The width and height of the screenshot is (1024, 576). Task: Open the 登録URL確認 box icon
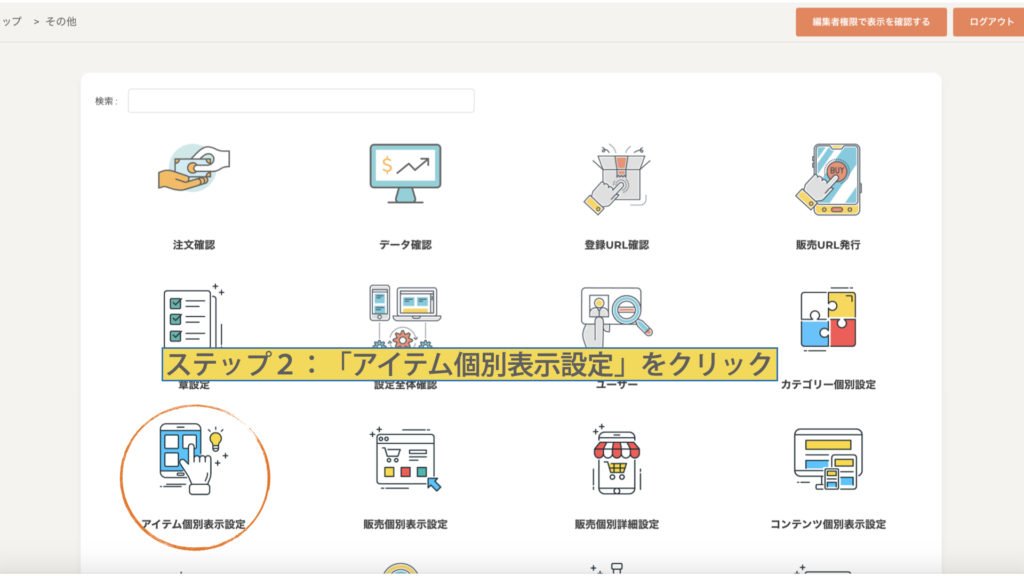616,178
